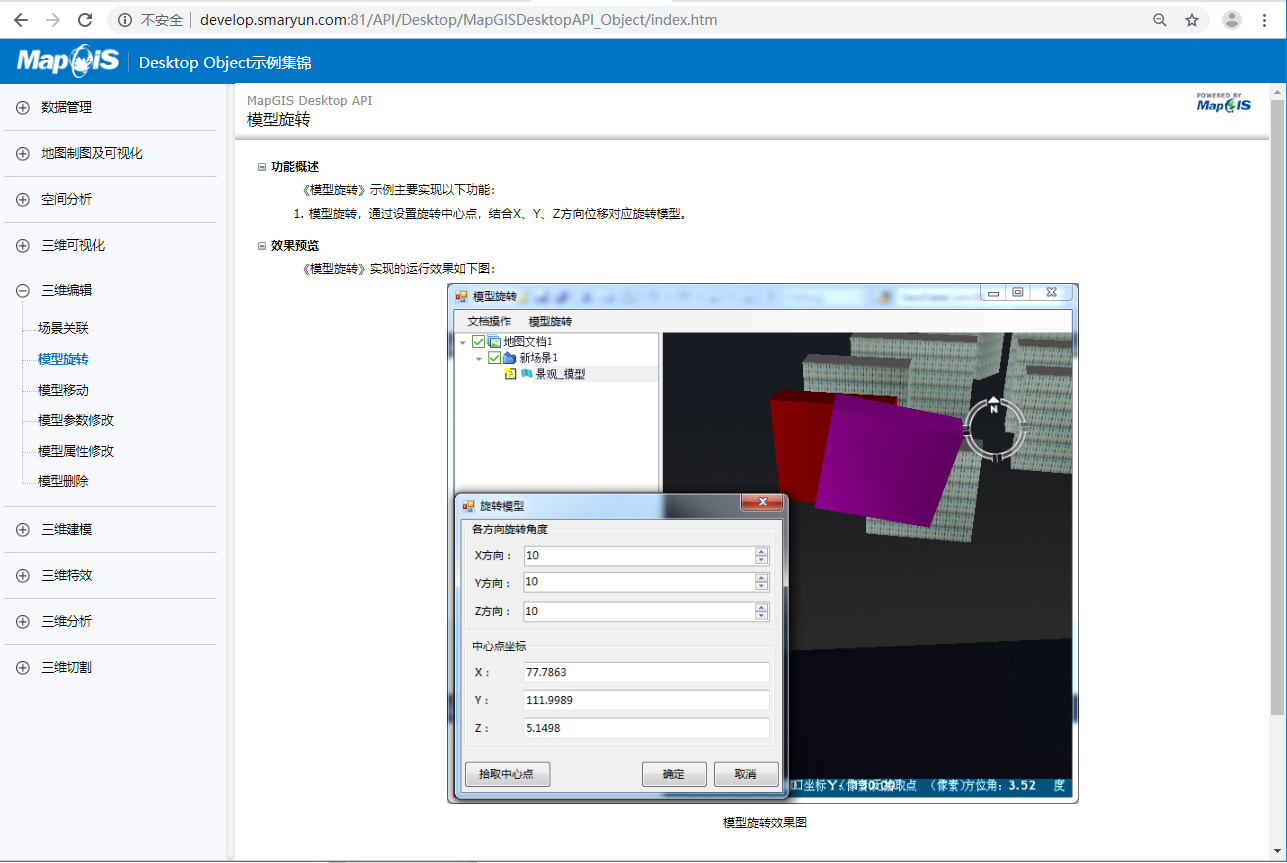Click the 三维可视化 category label
The height and width of the screenshot is (863, 1287).
73,245
